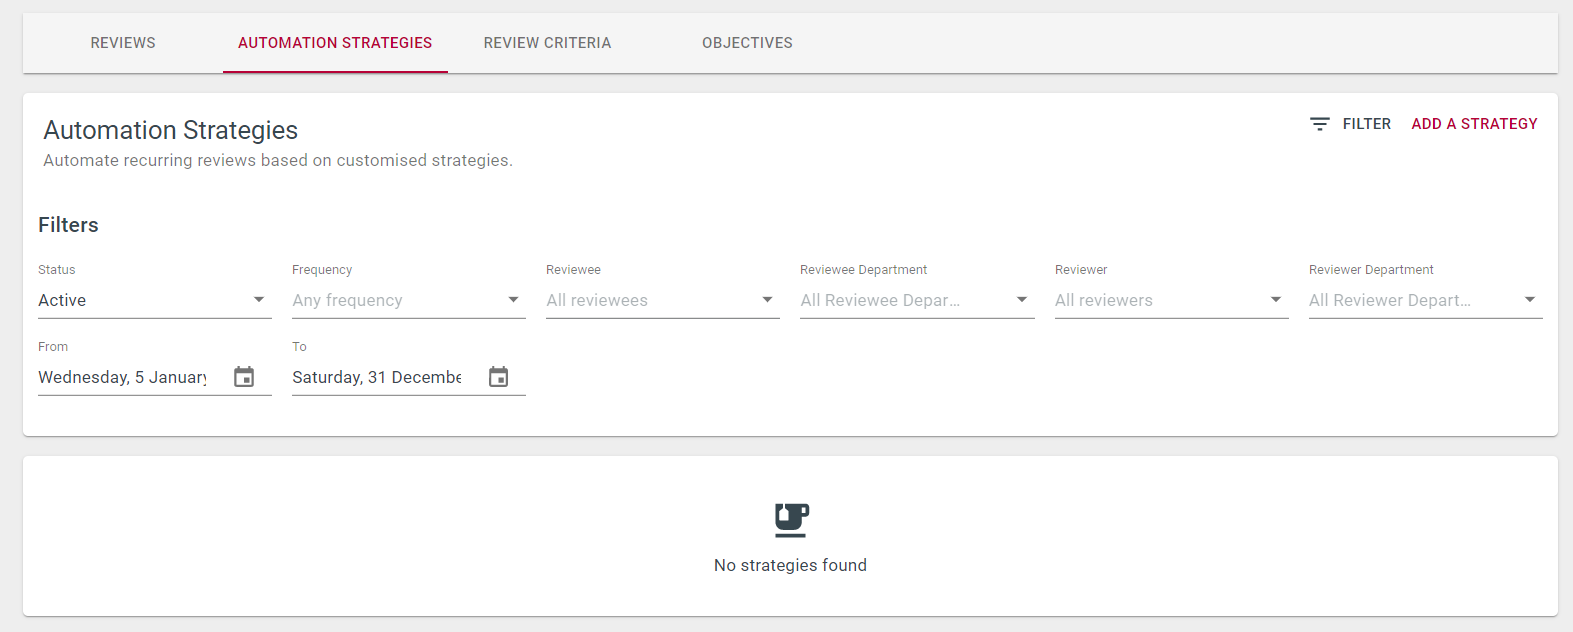
Task: Open the Reviewee dropdown
Action: coord(663,300)
